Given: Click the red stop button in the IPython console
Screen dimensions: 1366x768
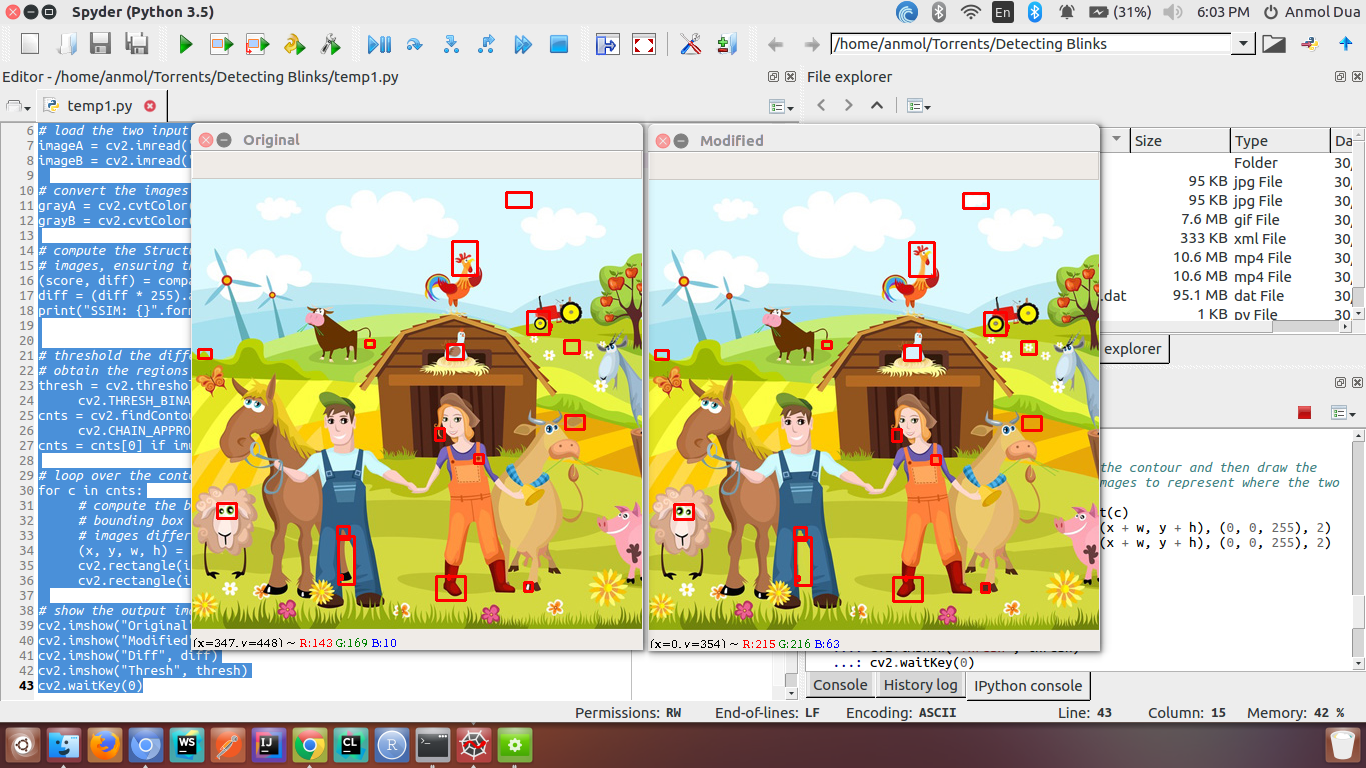Looking at the screenshot, I should coord(1304,412).
